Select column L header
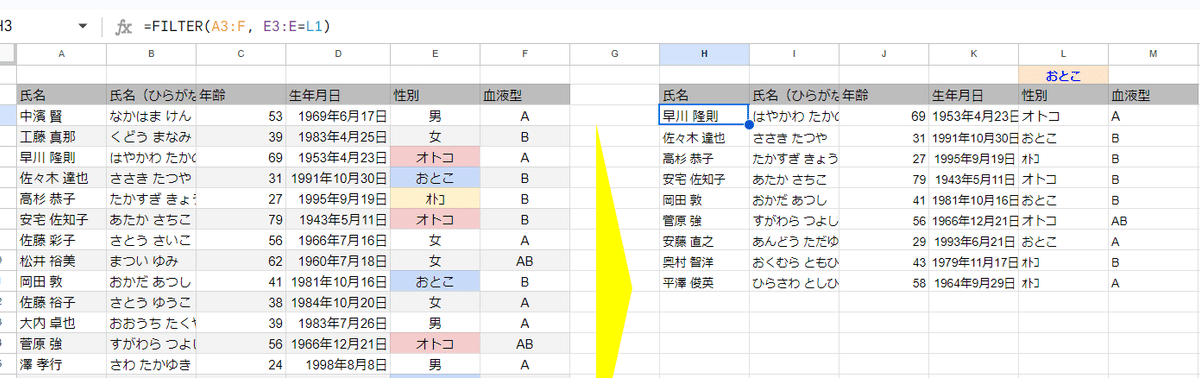 (x=1063, y=53)
